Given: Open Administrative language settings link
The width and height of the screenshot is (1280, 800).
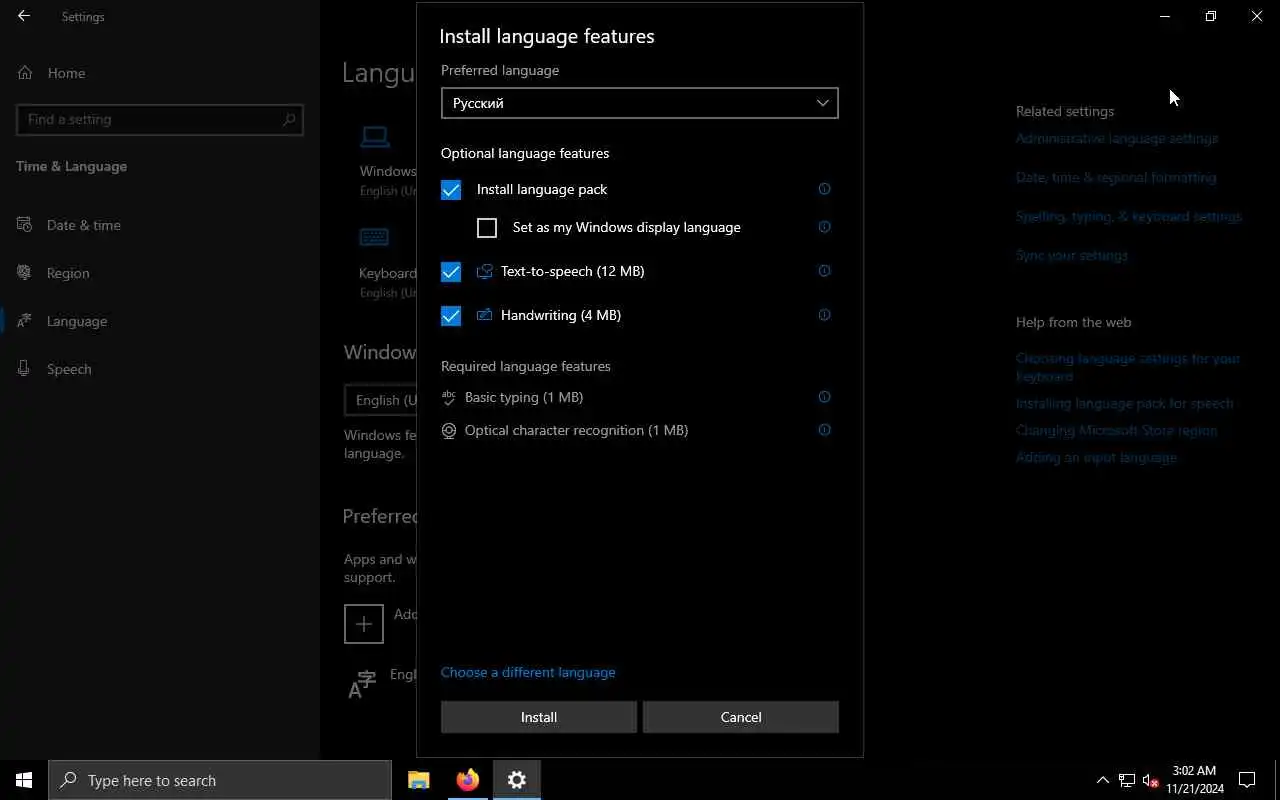Looking at the screenshot, I should click(1117, 138).
